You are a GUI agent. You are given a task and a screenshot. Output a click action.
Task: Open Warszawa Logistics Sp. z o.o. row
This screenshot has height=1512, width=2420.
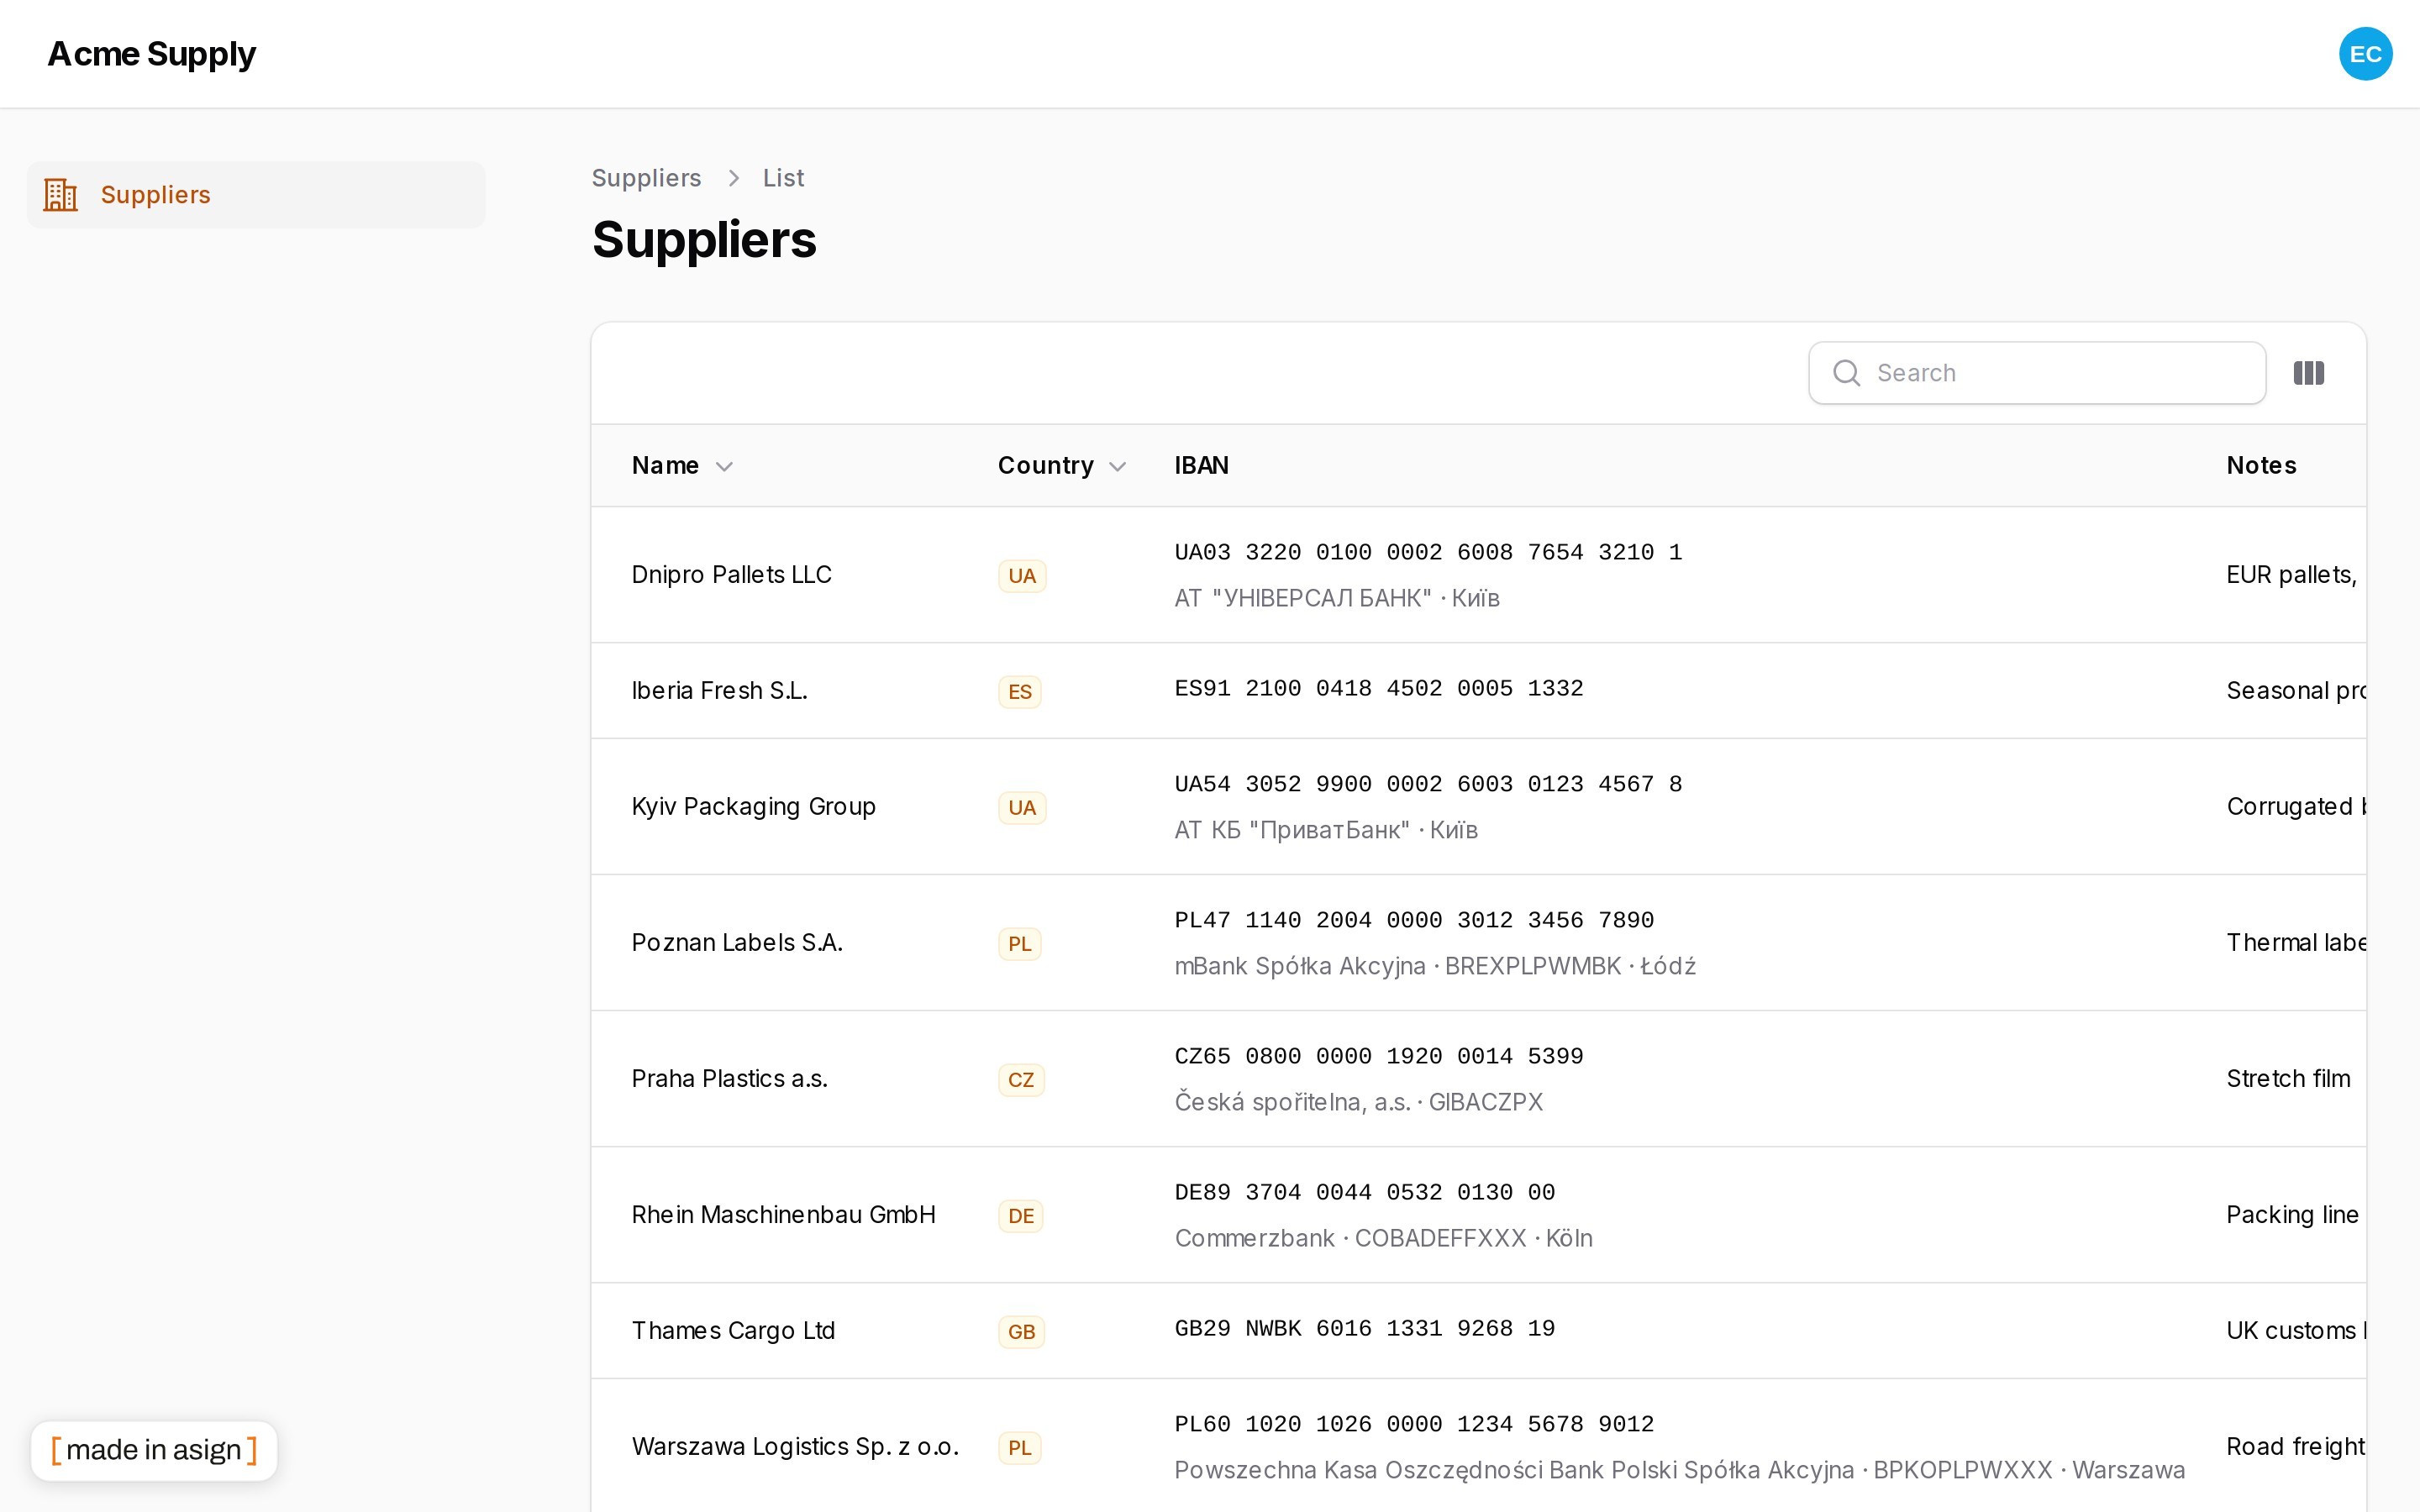tap(1478, 1447)
